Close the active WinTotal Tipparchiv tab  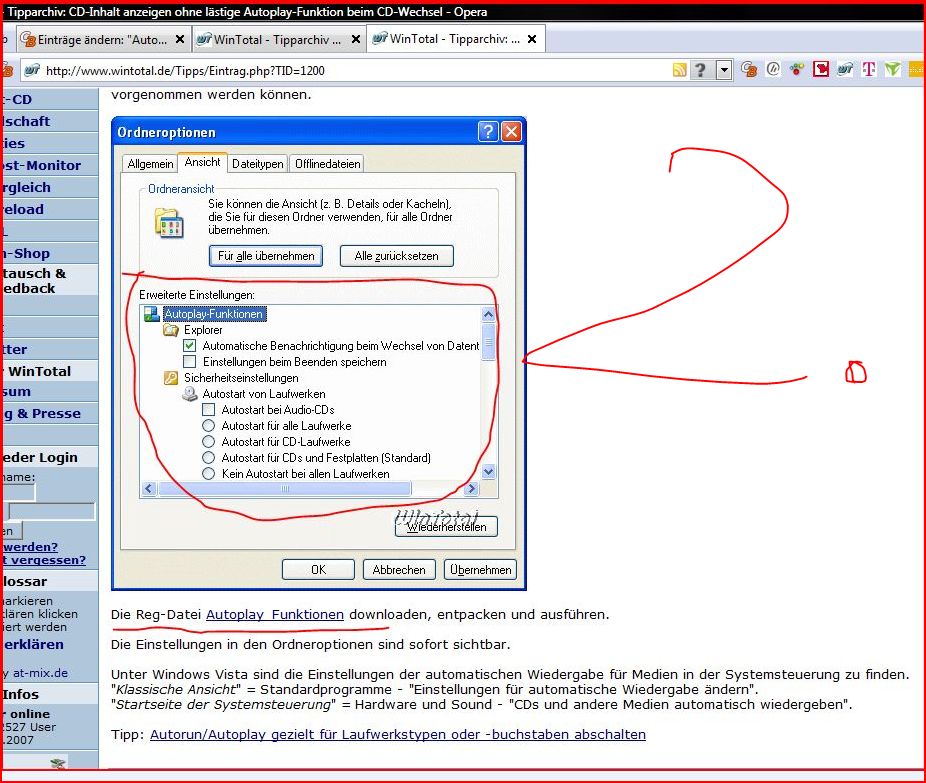pyautogui.click(x=532, y=39)
